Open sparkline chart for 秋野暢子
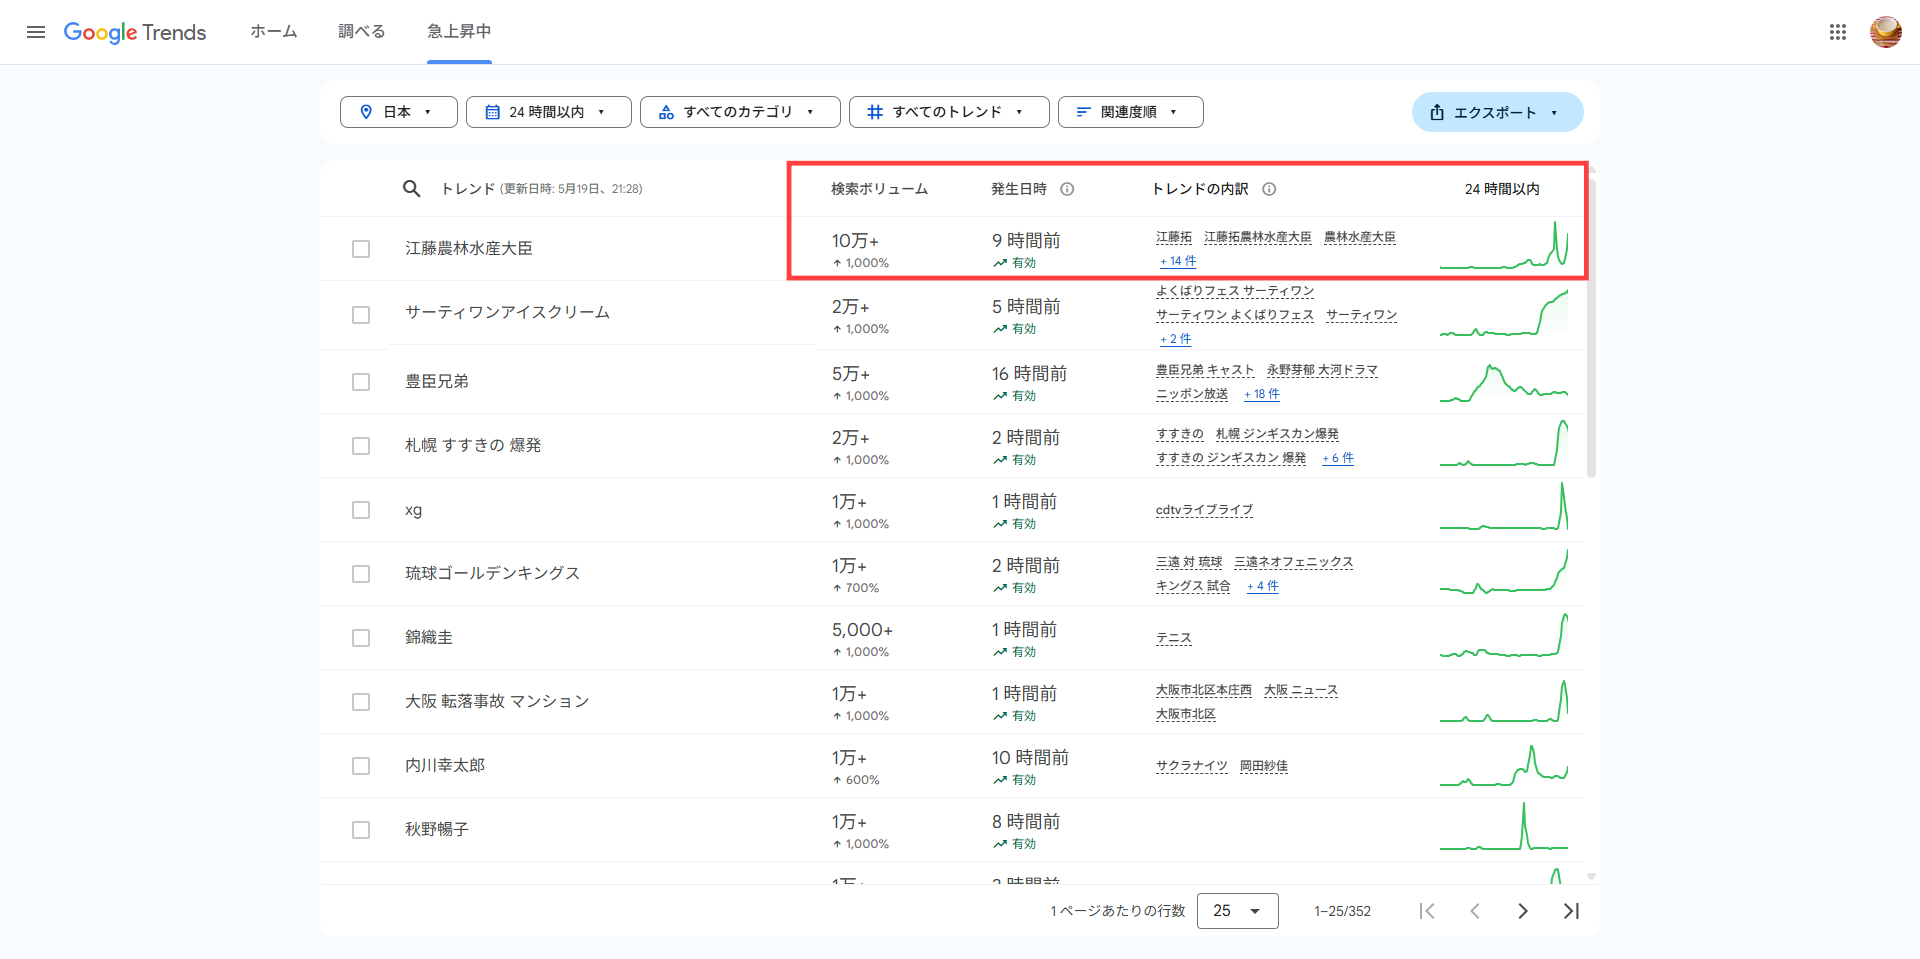The image size is (1920, 959). tap(1504, 827)
